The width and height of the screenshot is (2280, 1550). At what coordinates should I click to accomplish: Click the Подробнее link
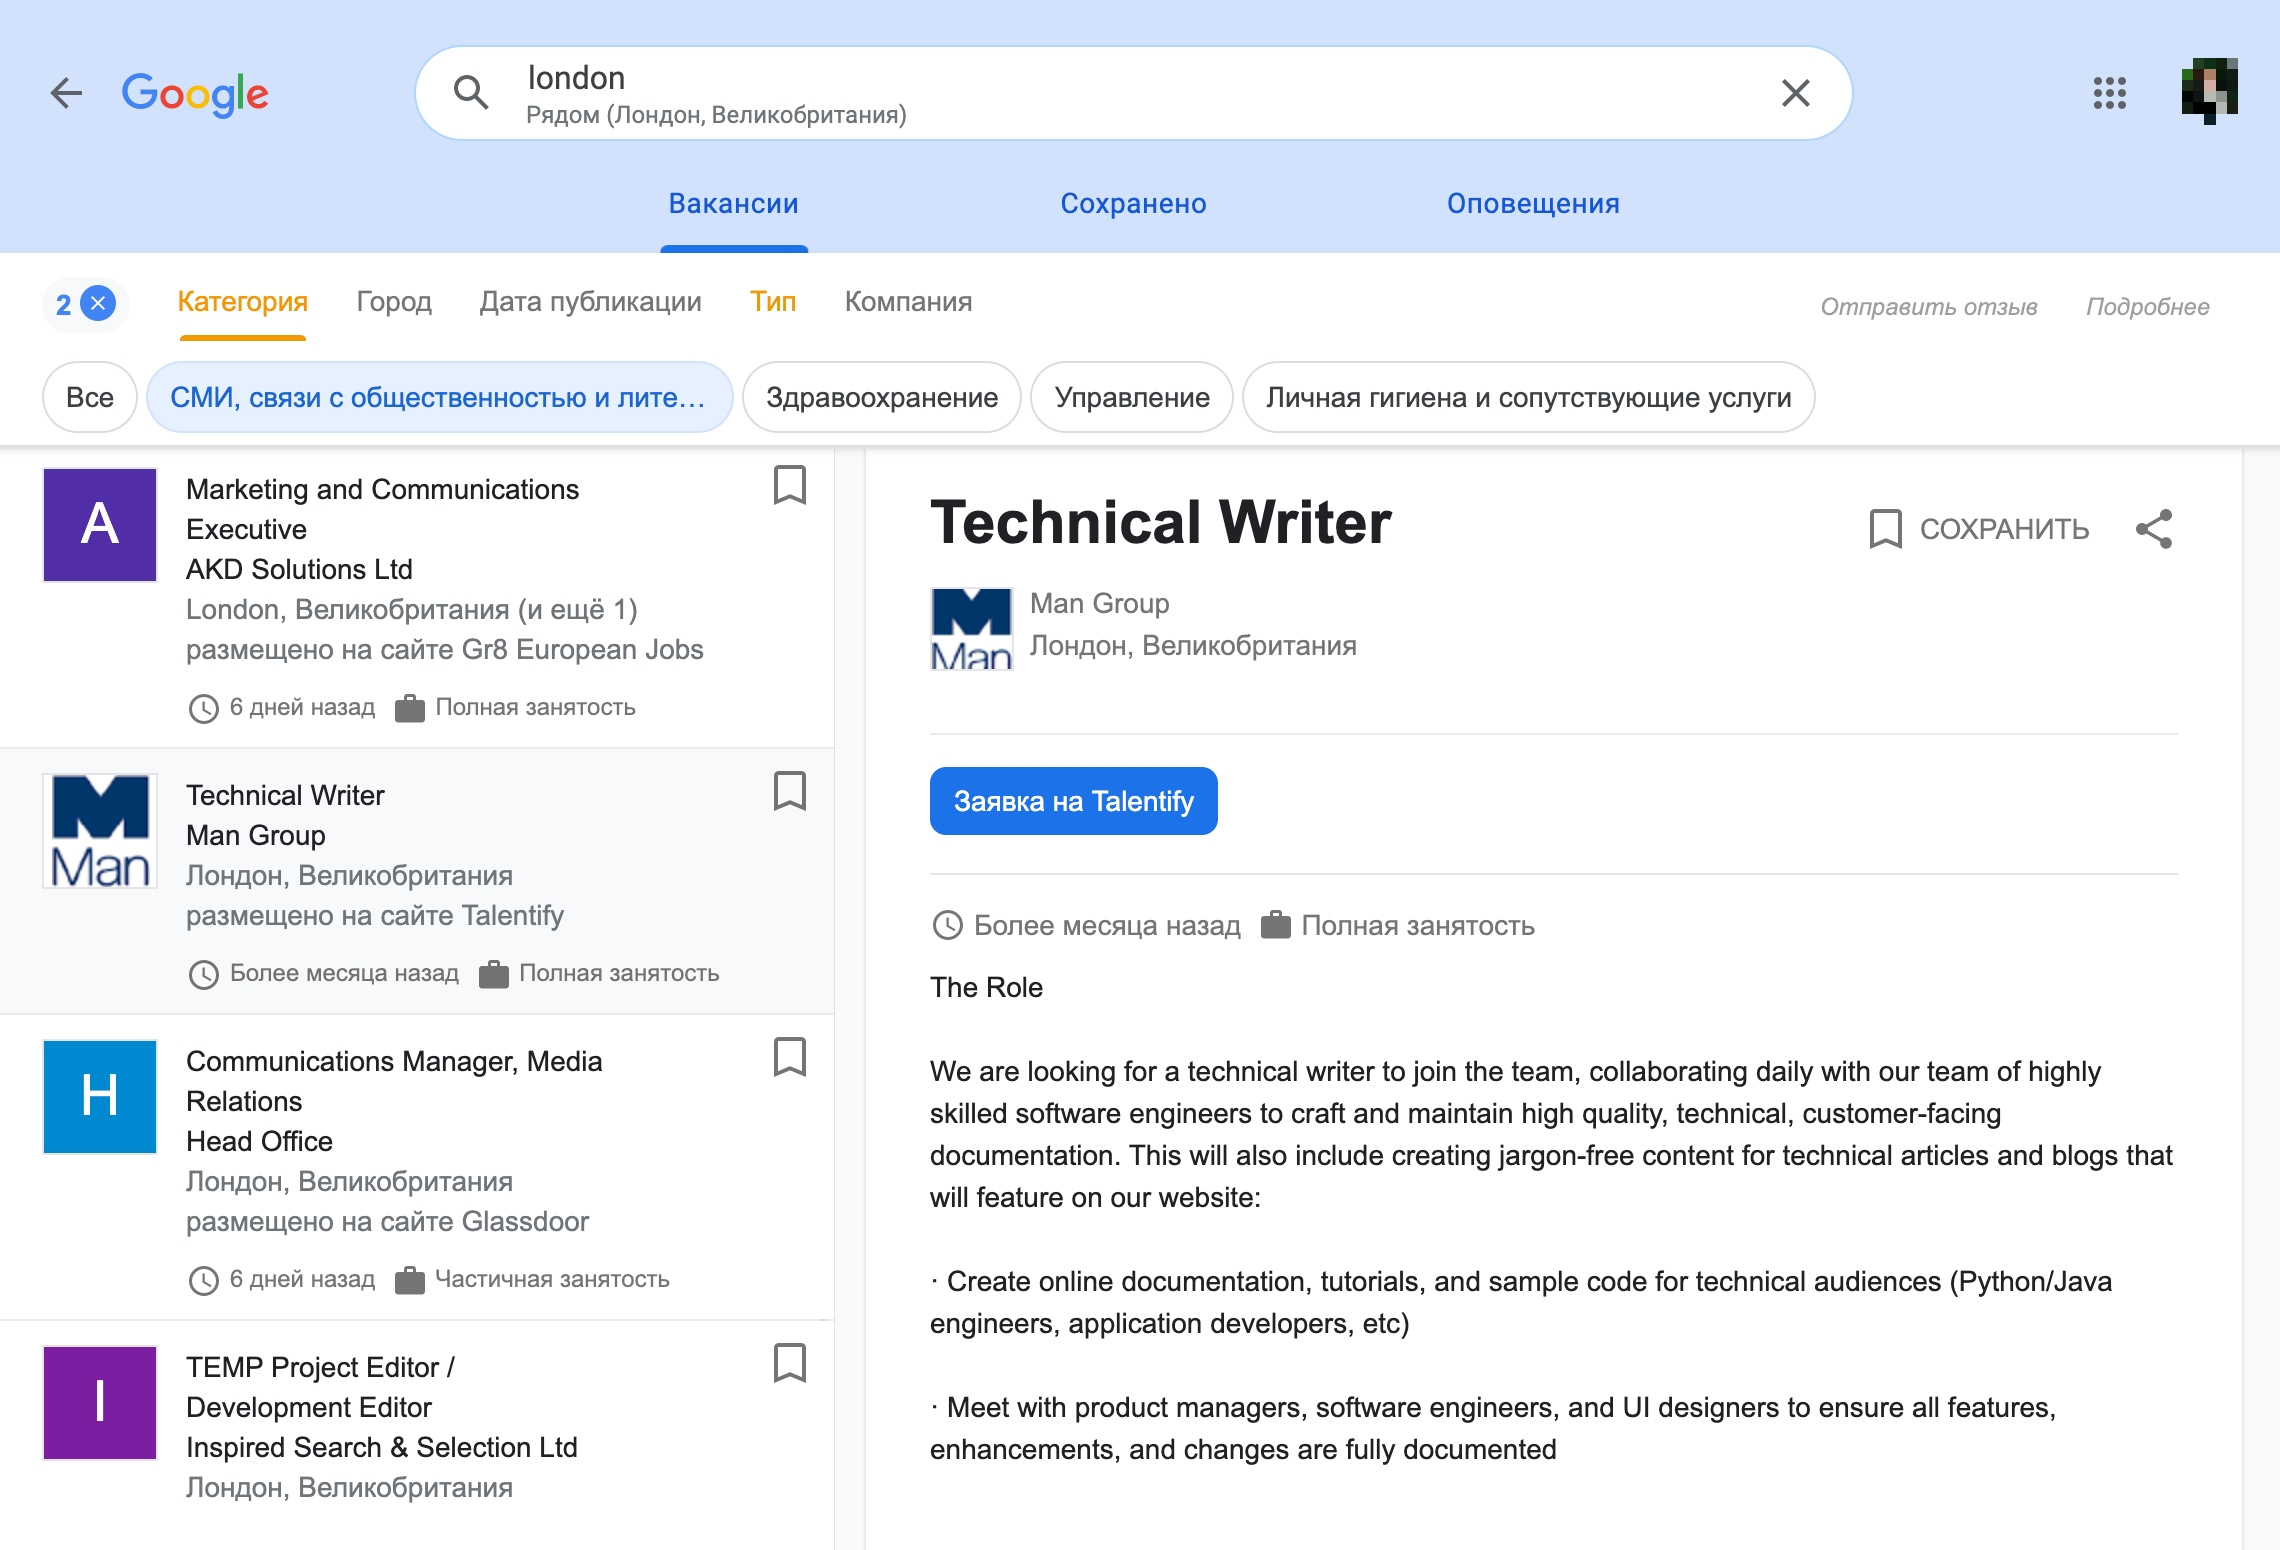2147,307
